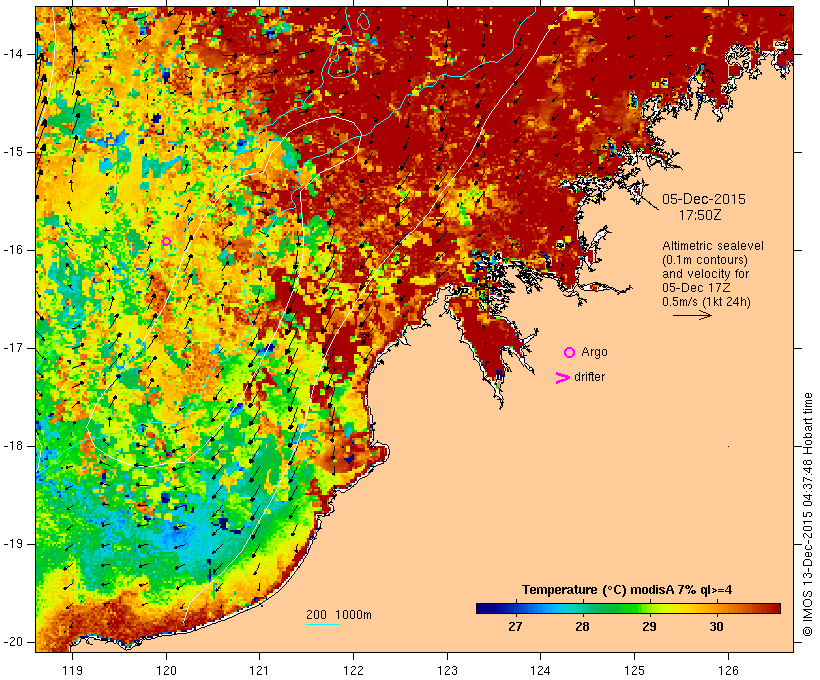Click longitude axis label 123

[x=447, y=670]
